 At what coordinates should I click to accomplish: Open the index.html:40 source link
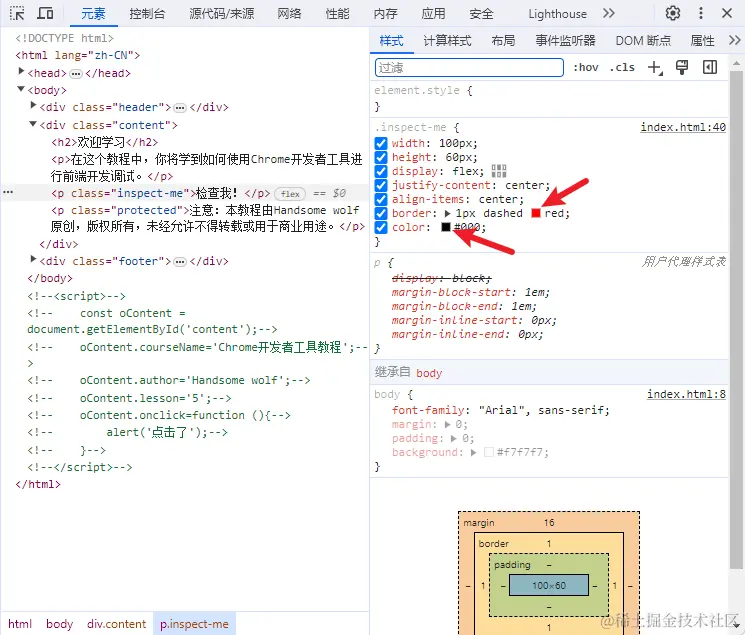[x=683, y=127]
